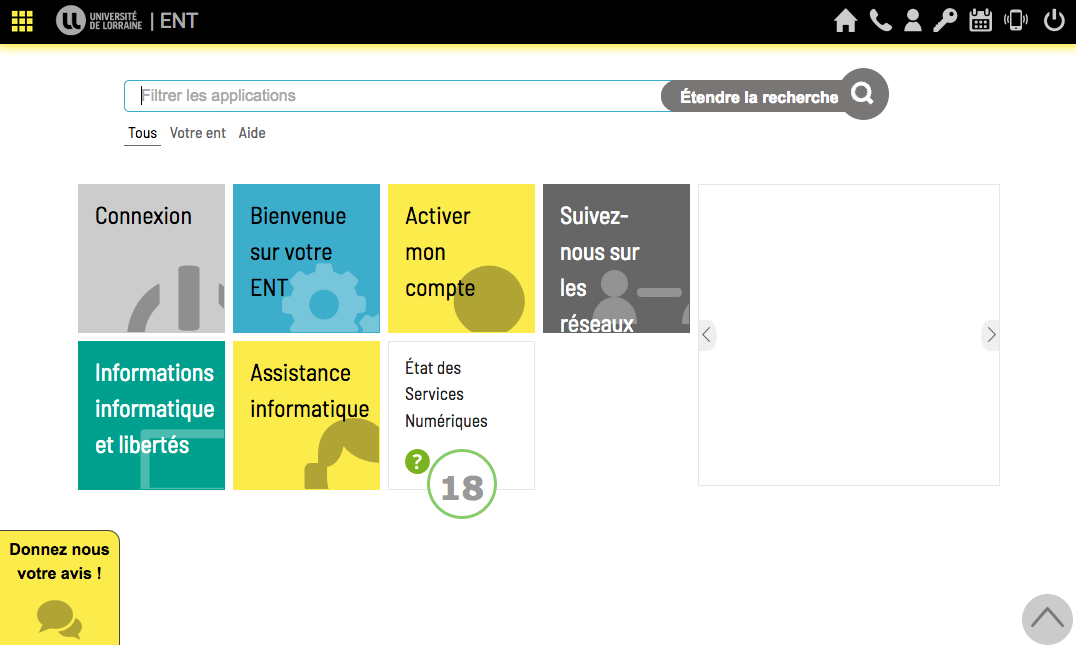Show next carousel slide
The width and height of the screenshot is (1076, 645).
[x=991, y=335]
